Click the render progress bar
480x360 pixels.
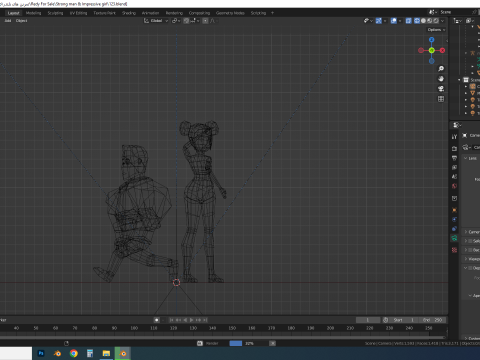(x=248, y=343)
